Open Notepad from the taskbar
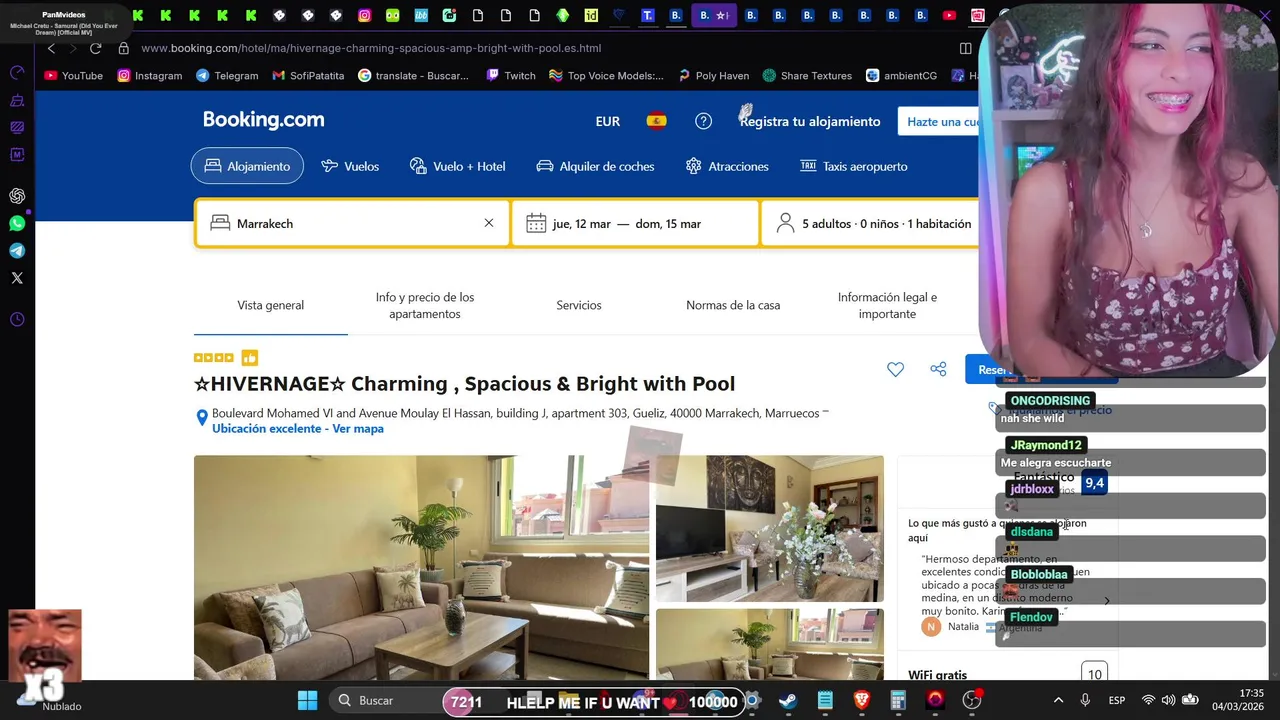Image resolution: width=1280 pixels, height=720 pixels. tap(825, 701)
